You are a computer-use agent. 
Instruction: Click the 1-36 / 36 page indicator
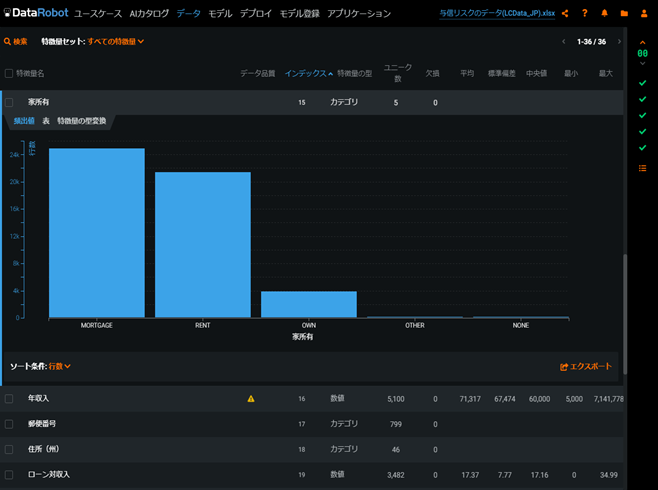[x=591, y=42]
